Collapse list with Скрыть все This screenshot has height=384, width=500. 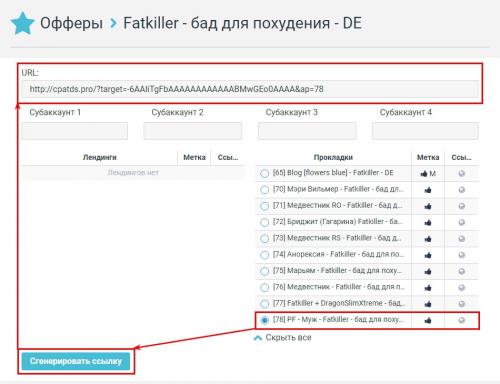click(x=283, y=338)
